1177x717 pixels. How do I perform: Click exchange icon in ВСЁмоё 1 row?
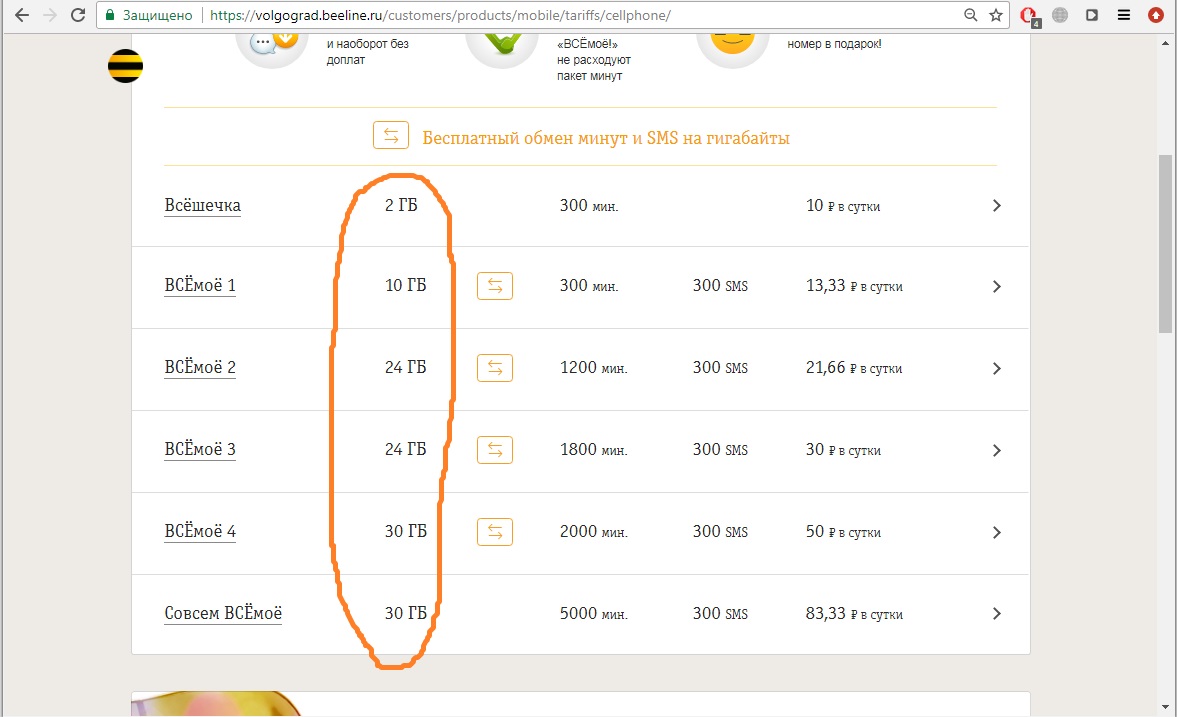(x=495, y=286)
